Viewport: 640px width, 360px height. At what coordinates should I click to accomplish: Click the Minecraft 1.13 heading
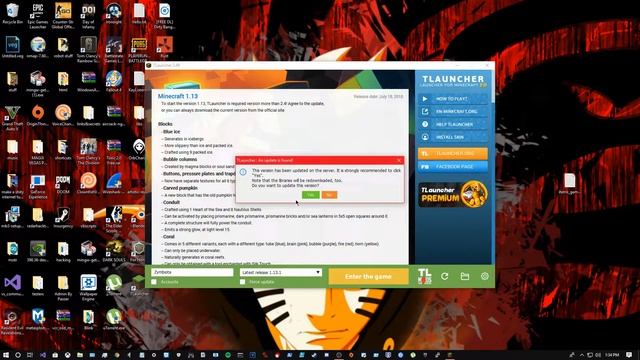pyautogui.click(x=178, y=96)
